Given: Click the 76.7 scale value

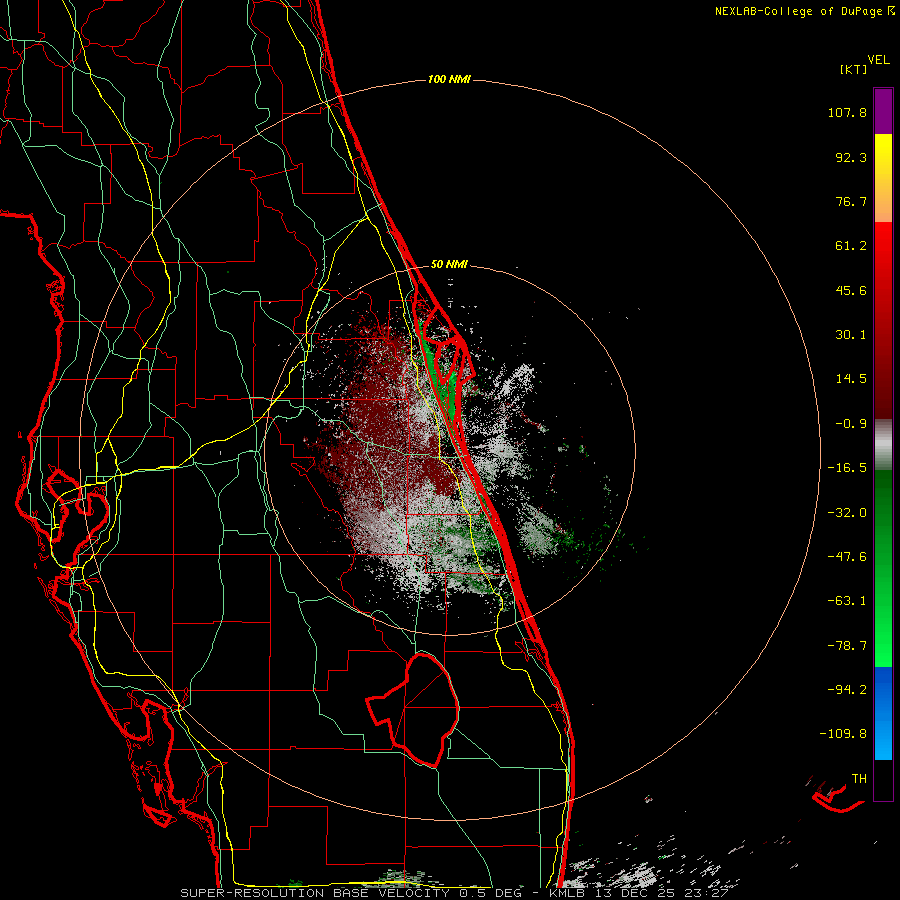Looking at the screenshot, I should [851, 201].
